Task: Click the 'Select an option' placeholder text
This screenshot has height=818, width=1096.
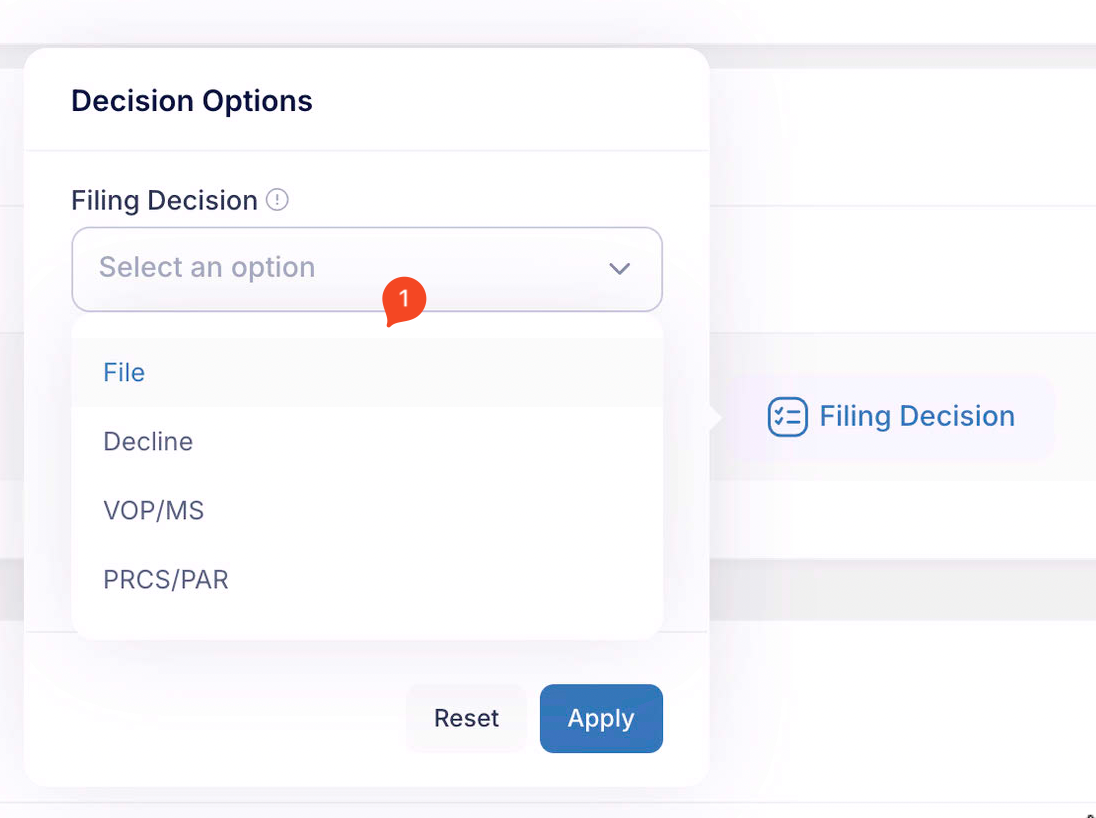Action: (207, 267)
